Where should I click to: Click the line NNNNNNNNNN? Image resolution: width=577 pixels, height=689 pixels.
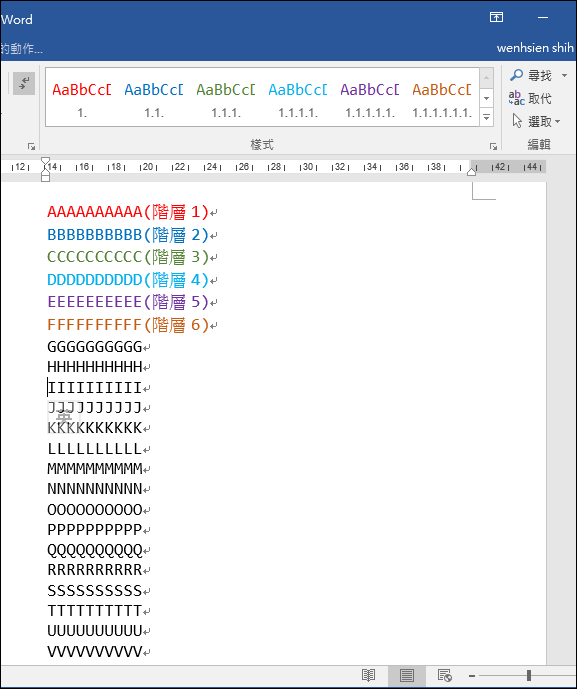point(95,489)
